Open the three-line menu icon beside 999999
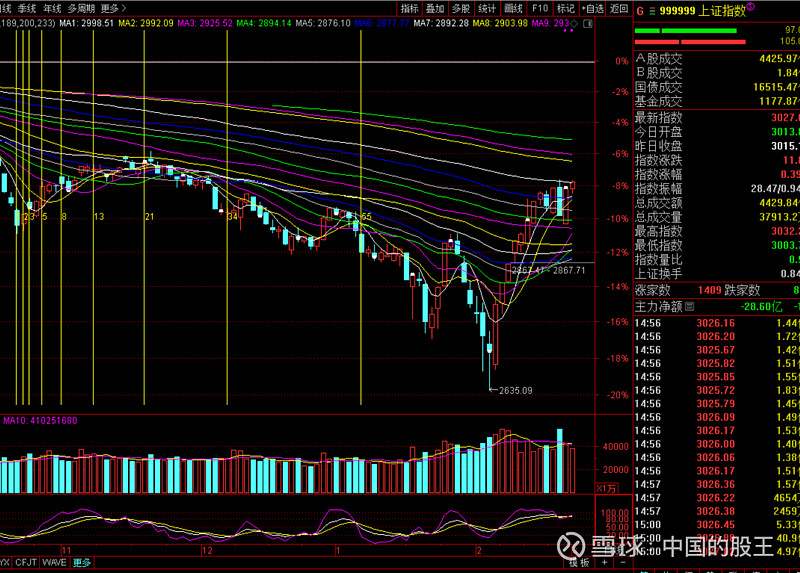The image size is (800, 573). pos(652,11)
